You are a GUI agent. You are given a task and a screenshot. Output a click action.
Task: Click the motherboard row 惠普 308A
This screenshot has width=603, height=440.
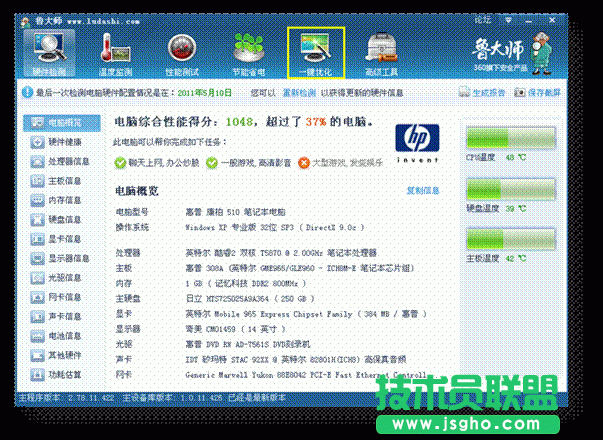click(x=265, y=268)
